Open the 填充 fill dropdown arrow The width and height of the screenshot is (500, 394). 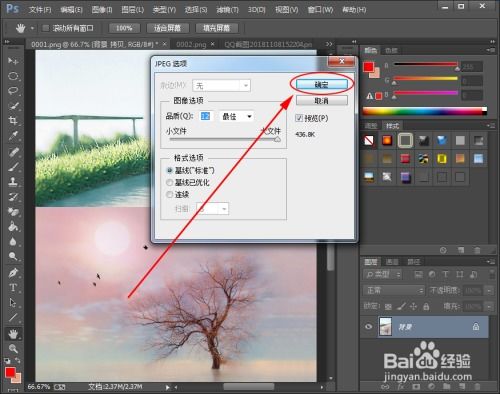pyautogui.click(x=489, y=306)
